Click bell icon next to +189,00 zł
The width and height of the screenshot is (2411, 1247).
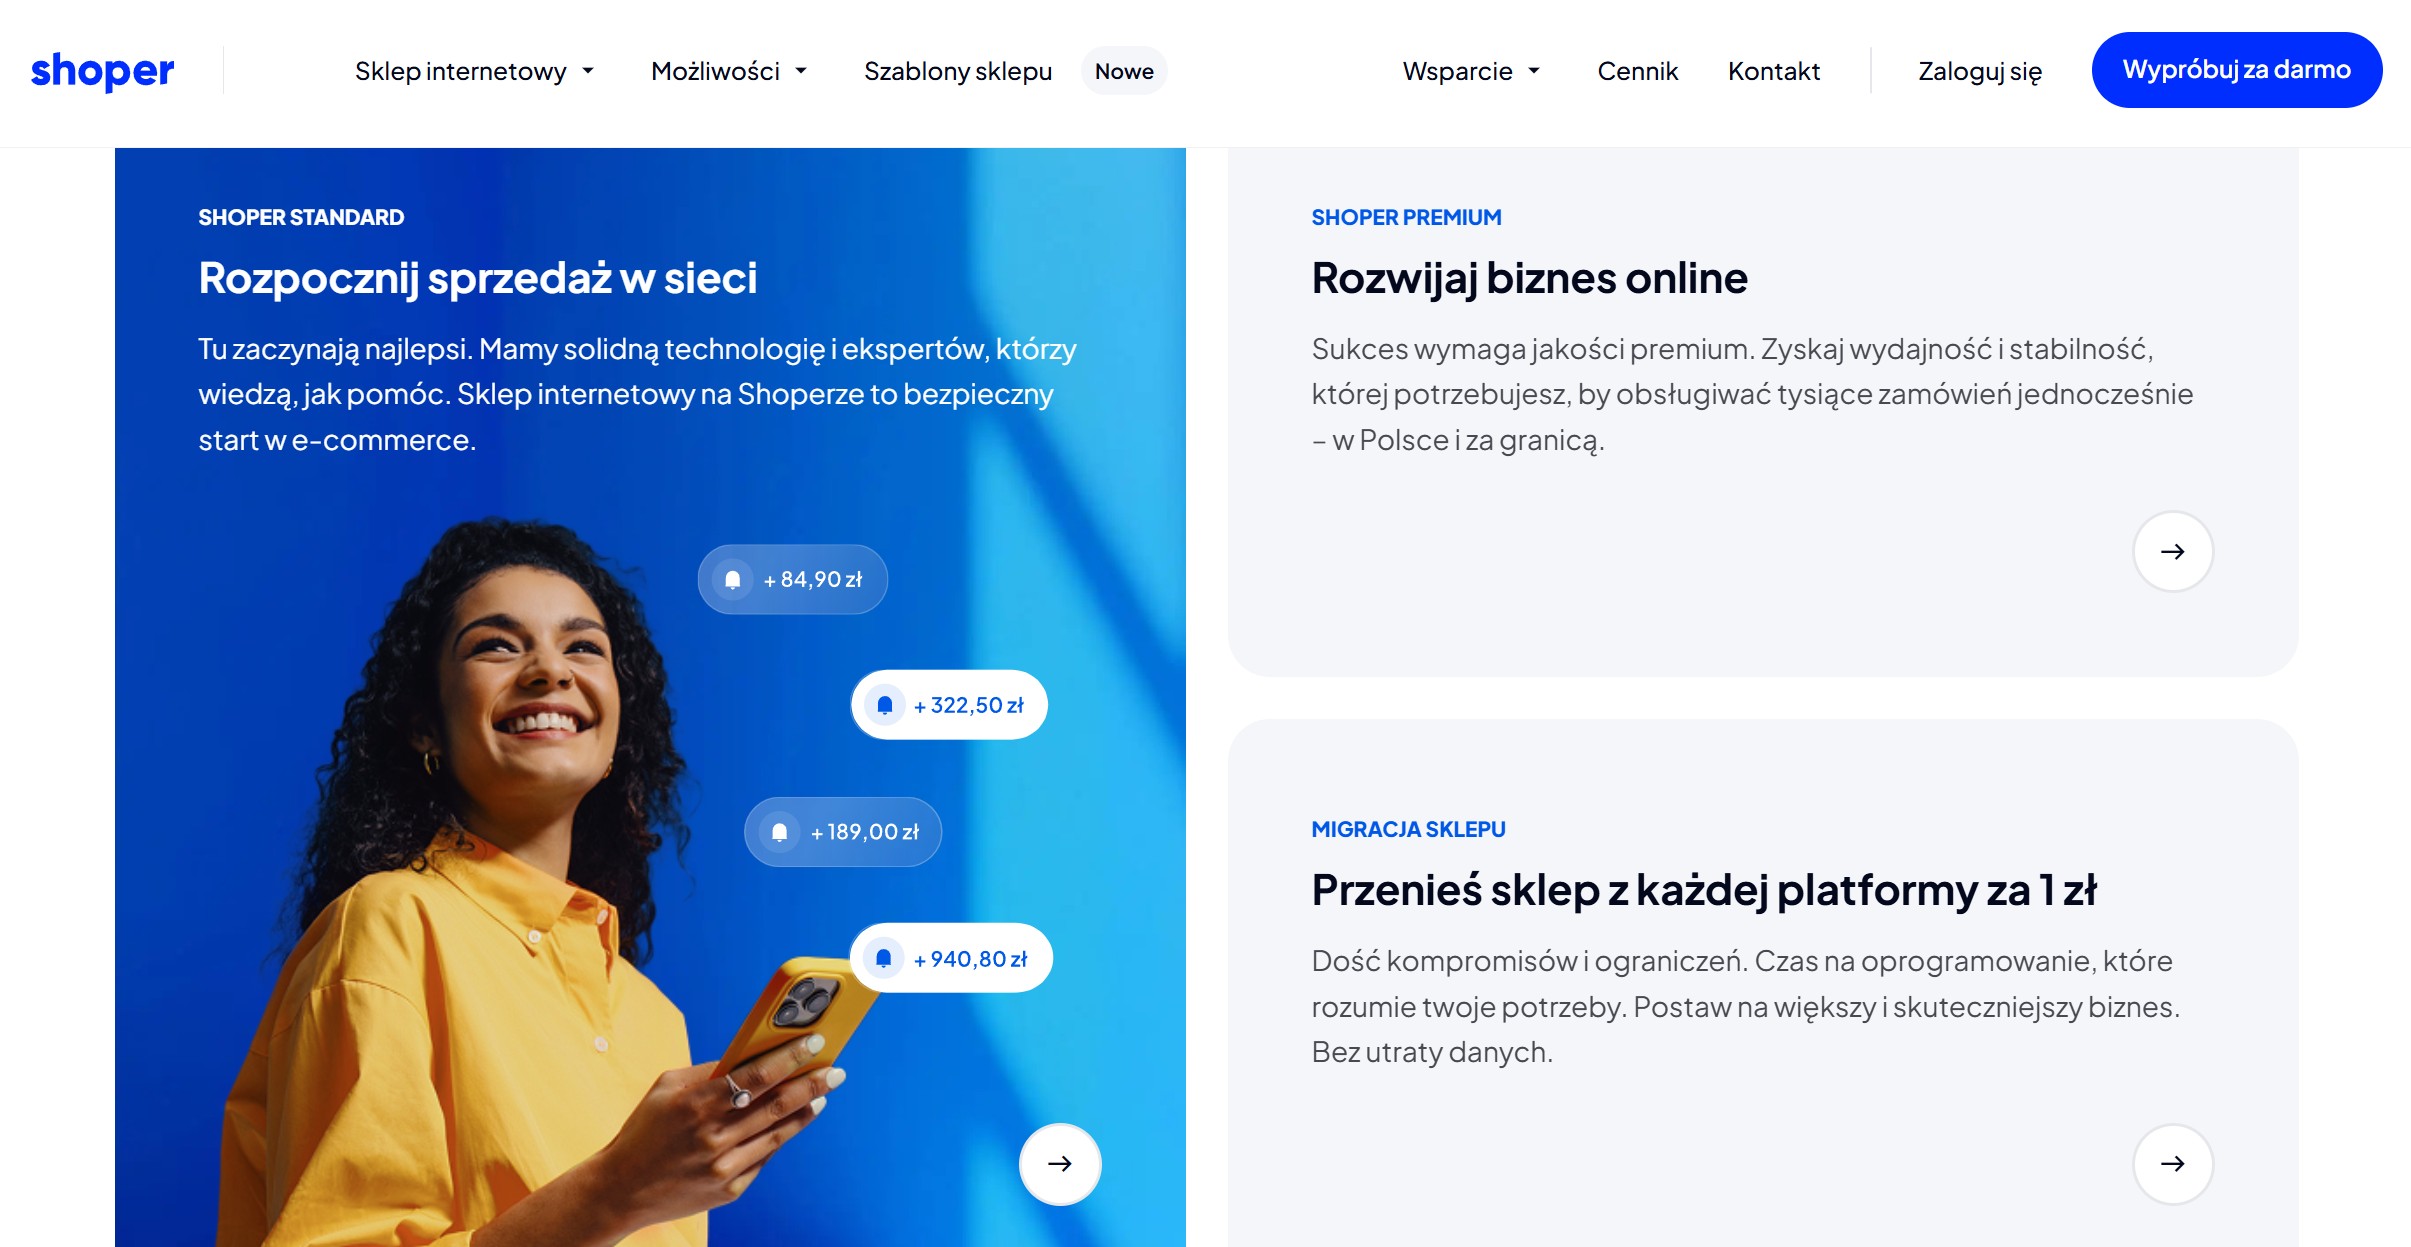[x=779, y=832]
